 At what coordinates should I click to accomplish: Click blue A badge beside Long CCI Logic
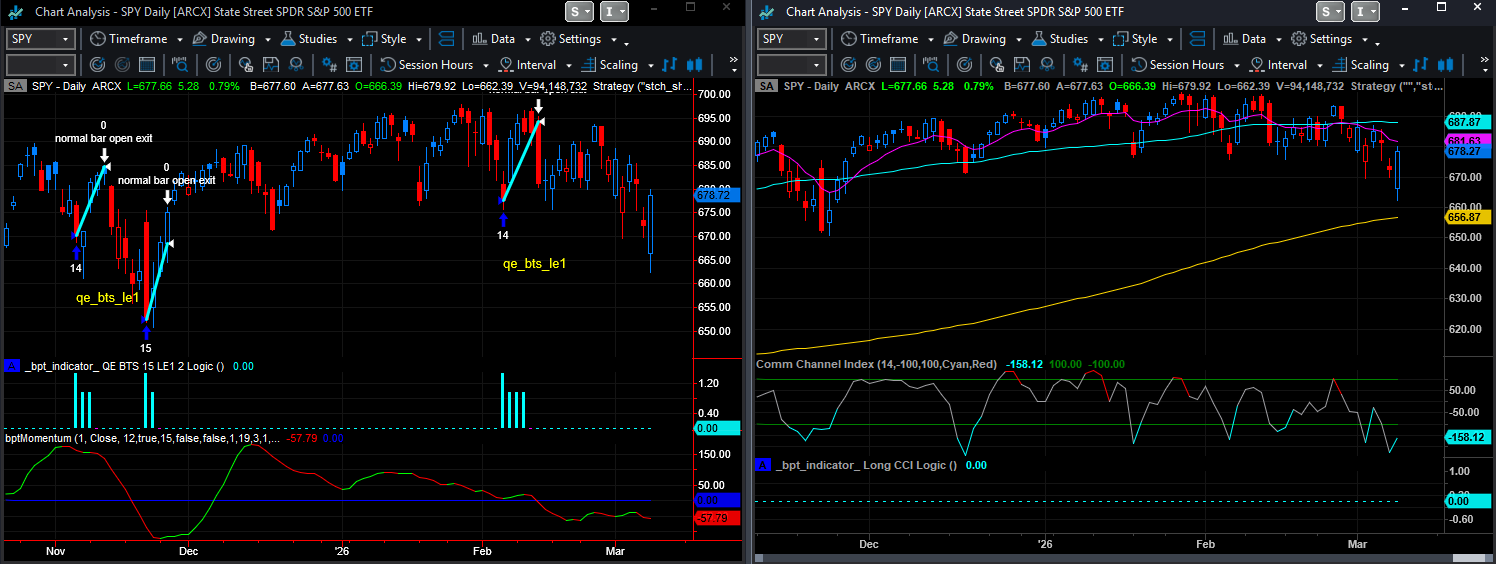(763, 465)
